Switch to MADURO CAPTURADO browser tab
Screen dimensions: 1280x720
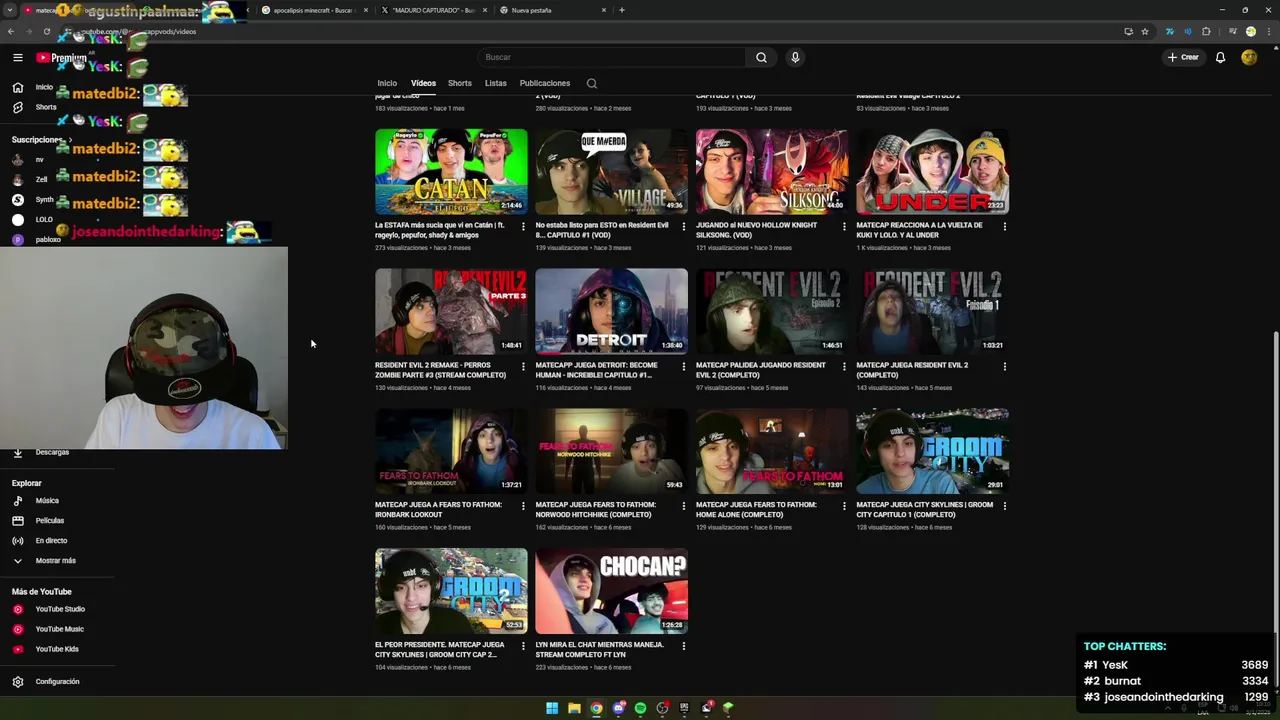pos(433,10)
